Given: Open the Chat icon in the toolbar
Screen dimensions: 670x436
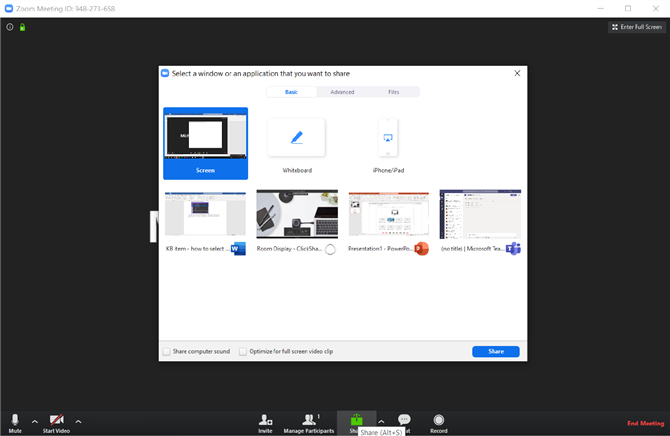Looking at the screenshot, I should [x=404, y=420].
